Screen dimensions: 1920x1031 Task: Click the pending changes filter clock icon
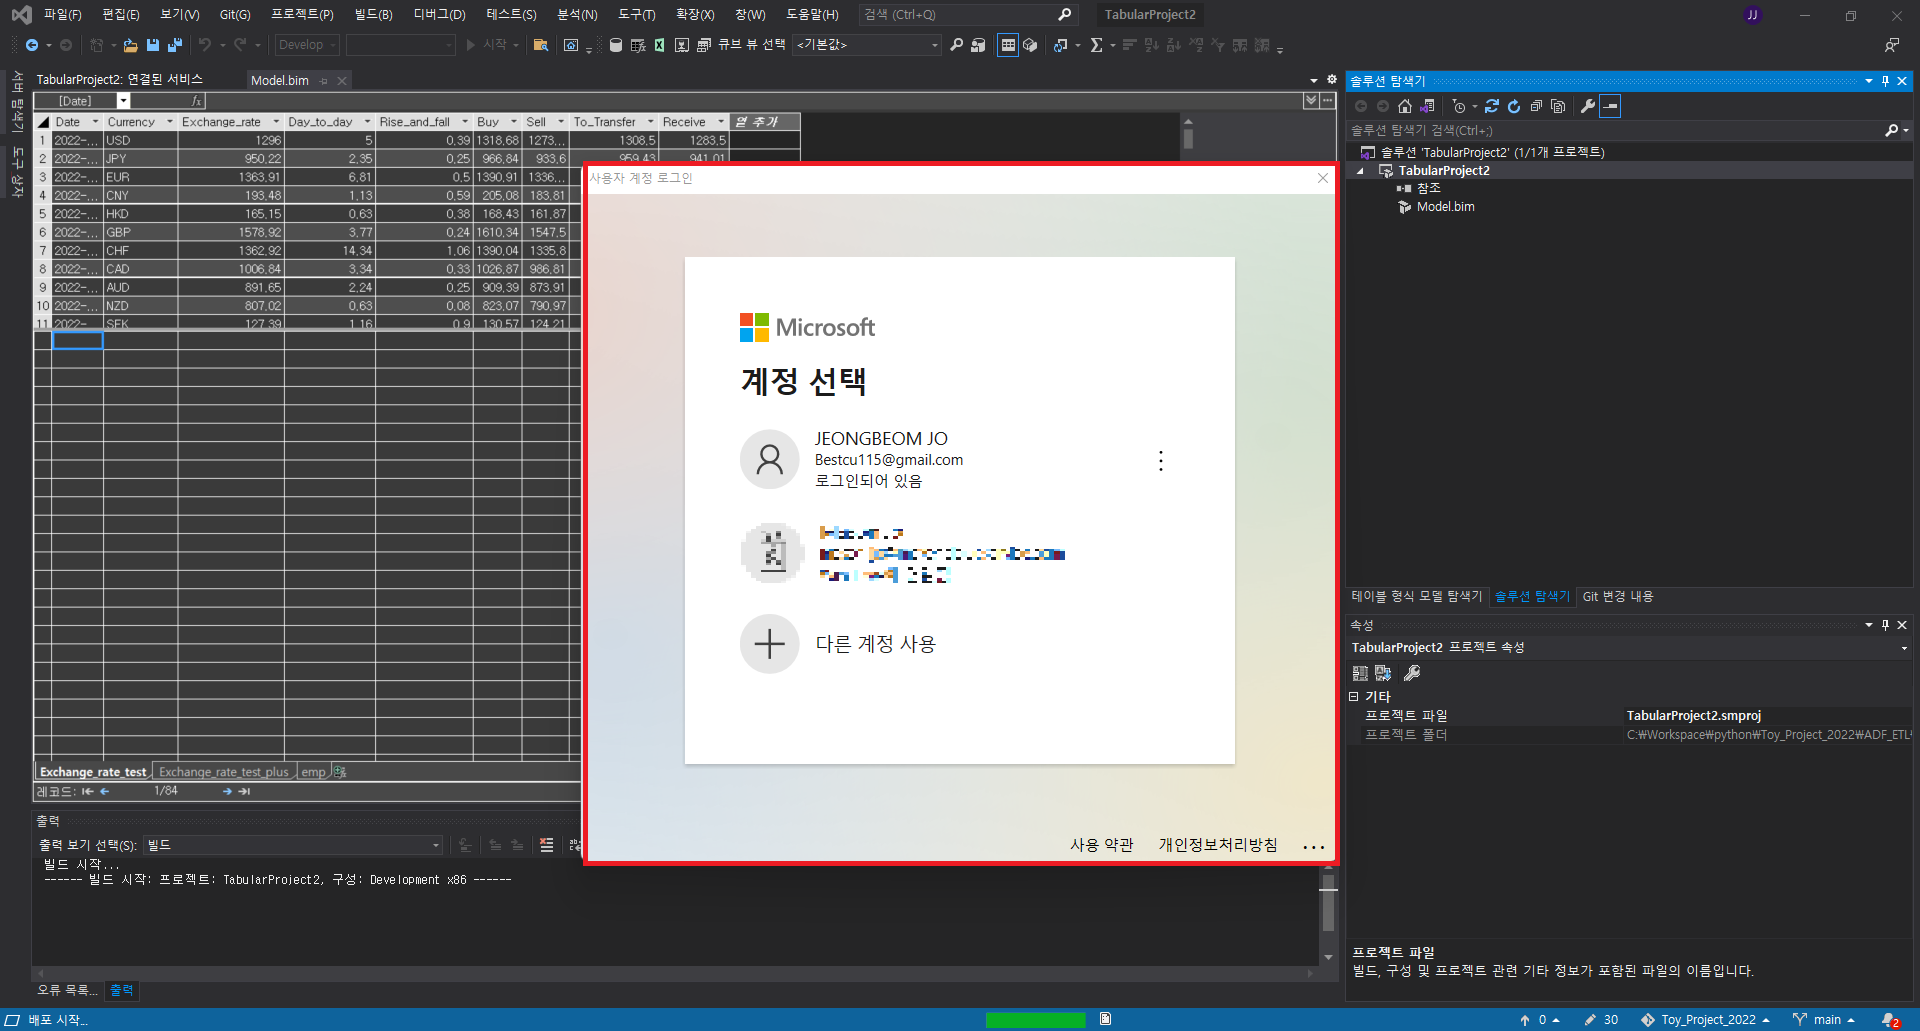[x=1459, y=106]
